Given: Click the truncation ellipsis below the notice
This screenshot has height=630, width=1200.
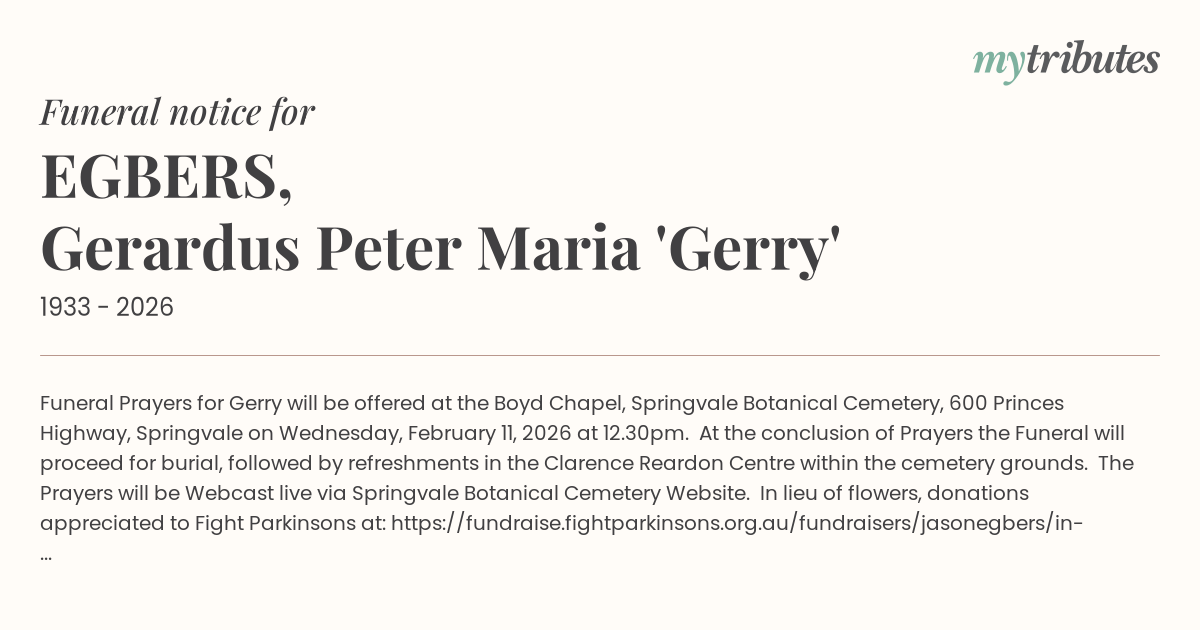Looking at the screenshot, I should 46,555.
